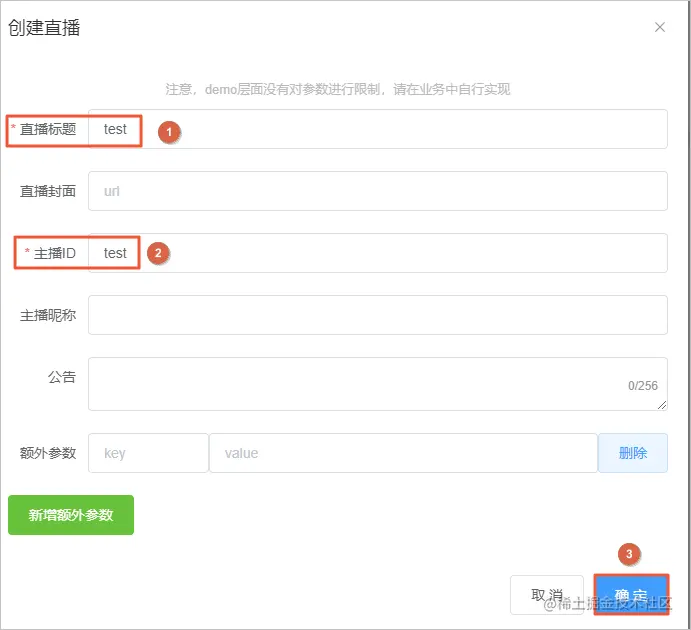Click the demo notice text
Screen dimensions: 691x630
(x=338, y=89)
